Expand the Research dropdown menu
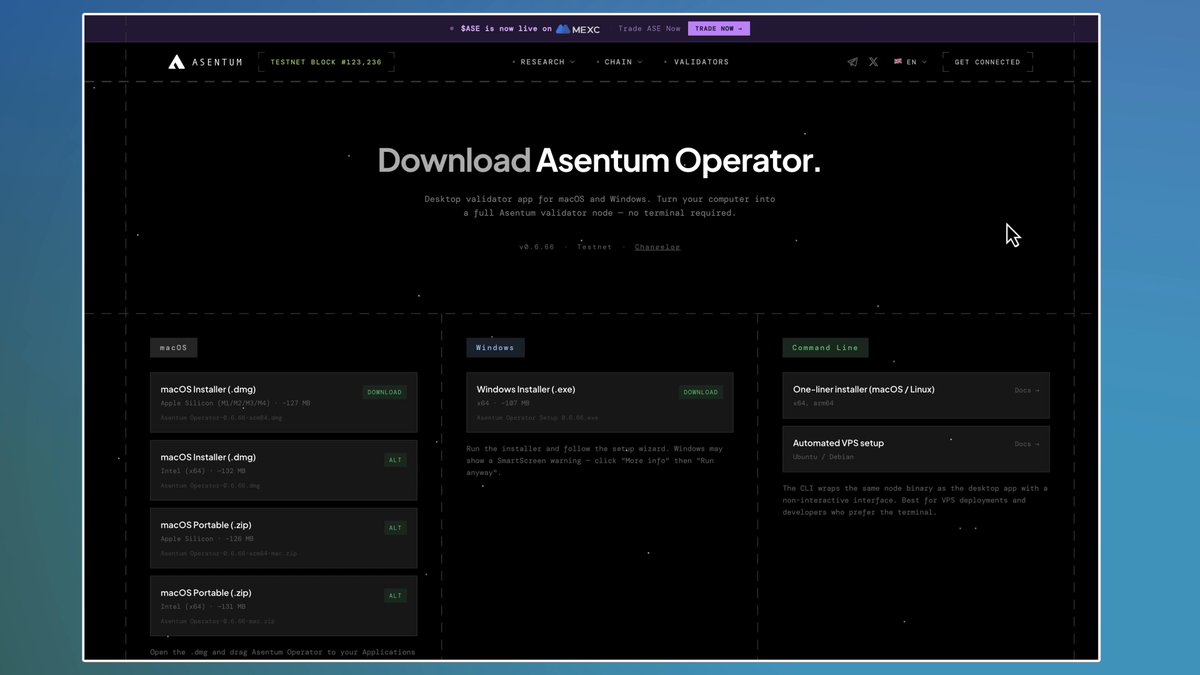This screenshot has width=1200, height=675. click(x=544, y=62)
